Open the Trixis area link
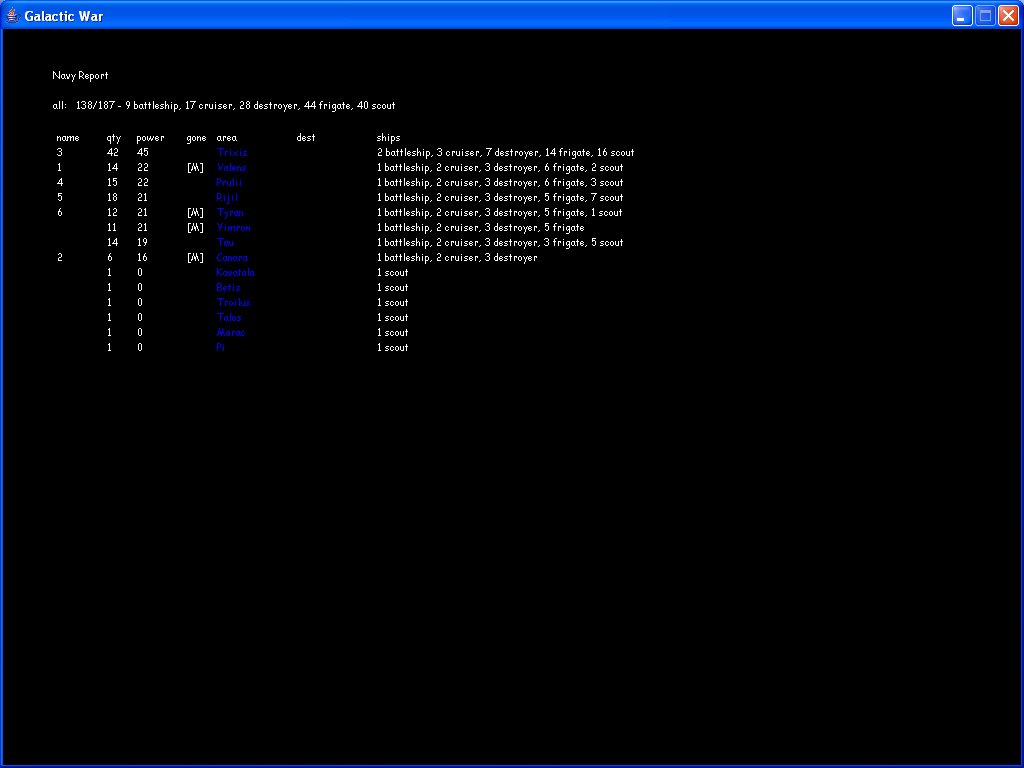Screen dimensions: 1024x768 click(232, 153)
